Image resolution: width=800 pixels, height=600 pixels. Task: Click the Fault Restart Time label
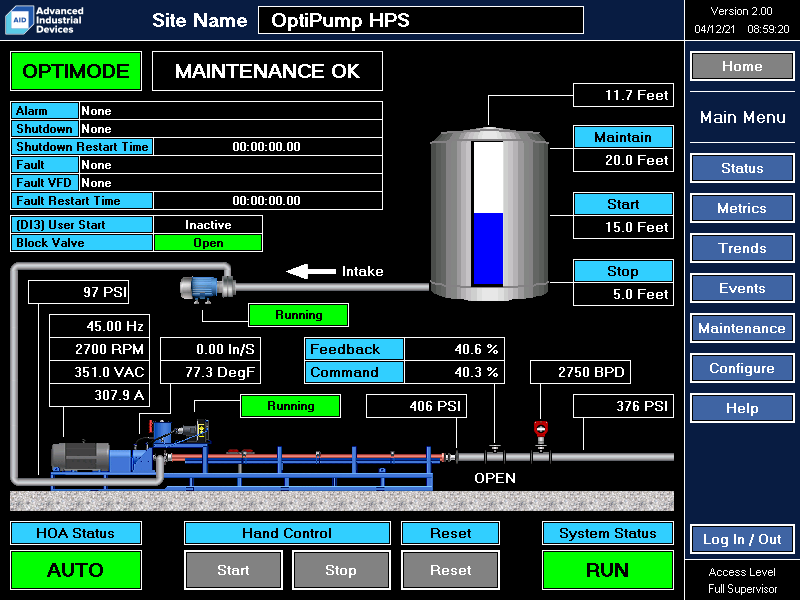pyautogui.click(x=82, y=201)
